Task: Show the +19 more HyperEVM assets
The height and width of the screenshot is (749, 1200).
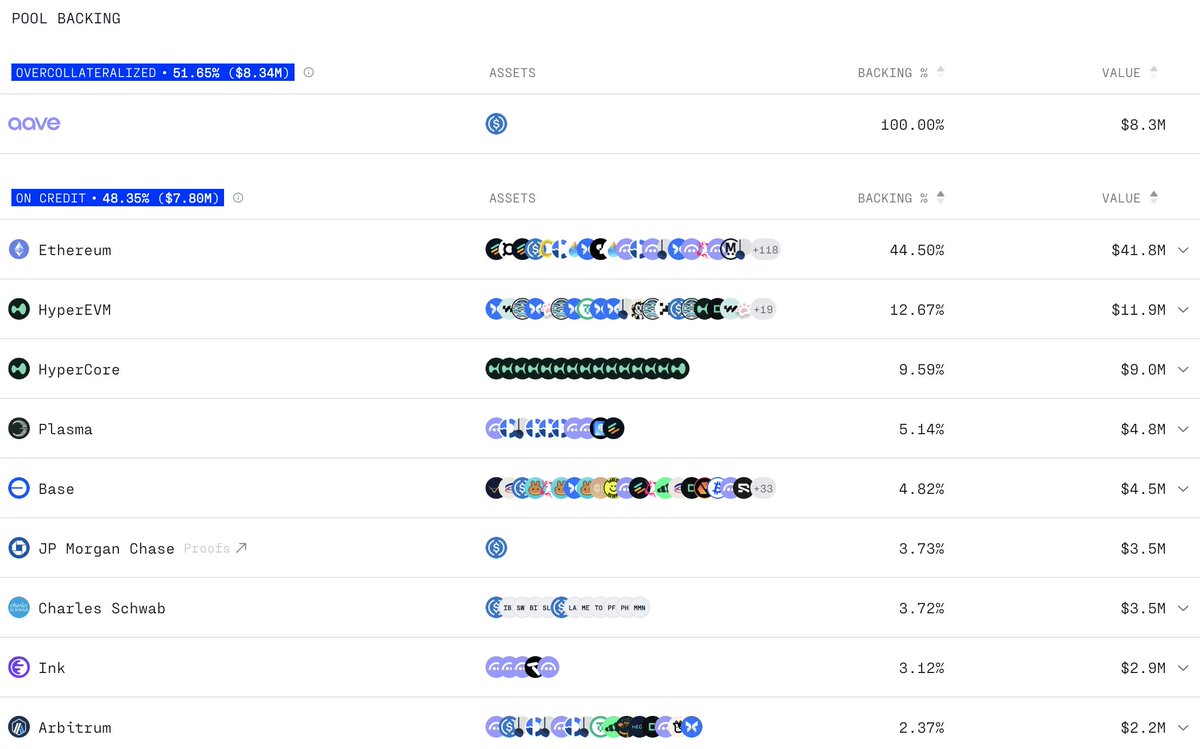Action: pyautogui.click(x=763, y=310)
